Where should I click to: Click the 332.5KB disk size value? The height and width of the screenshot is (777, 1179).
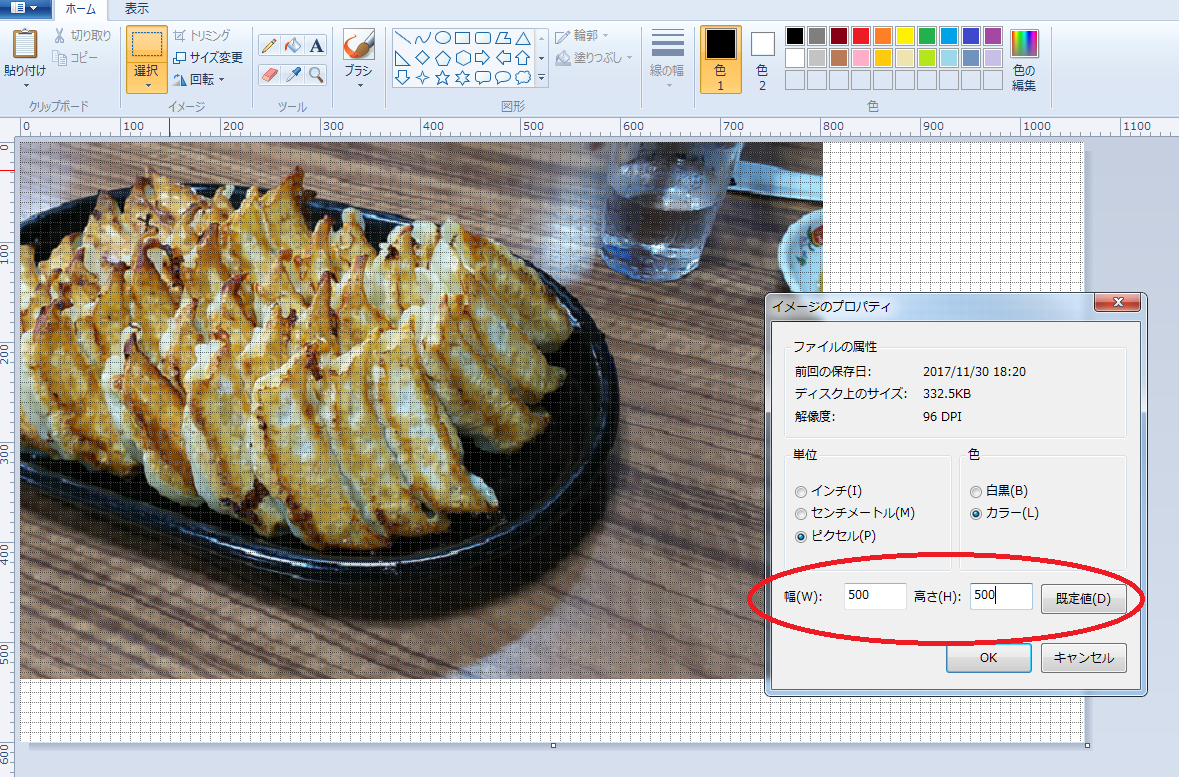(x=947, y=393)
